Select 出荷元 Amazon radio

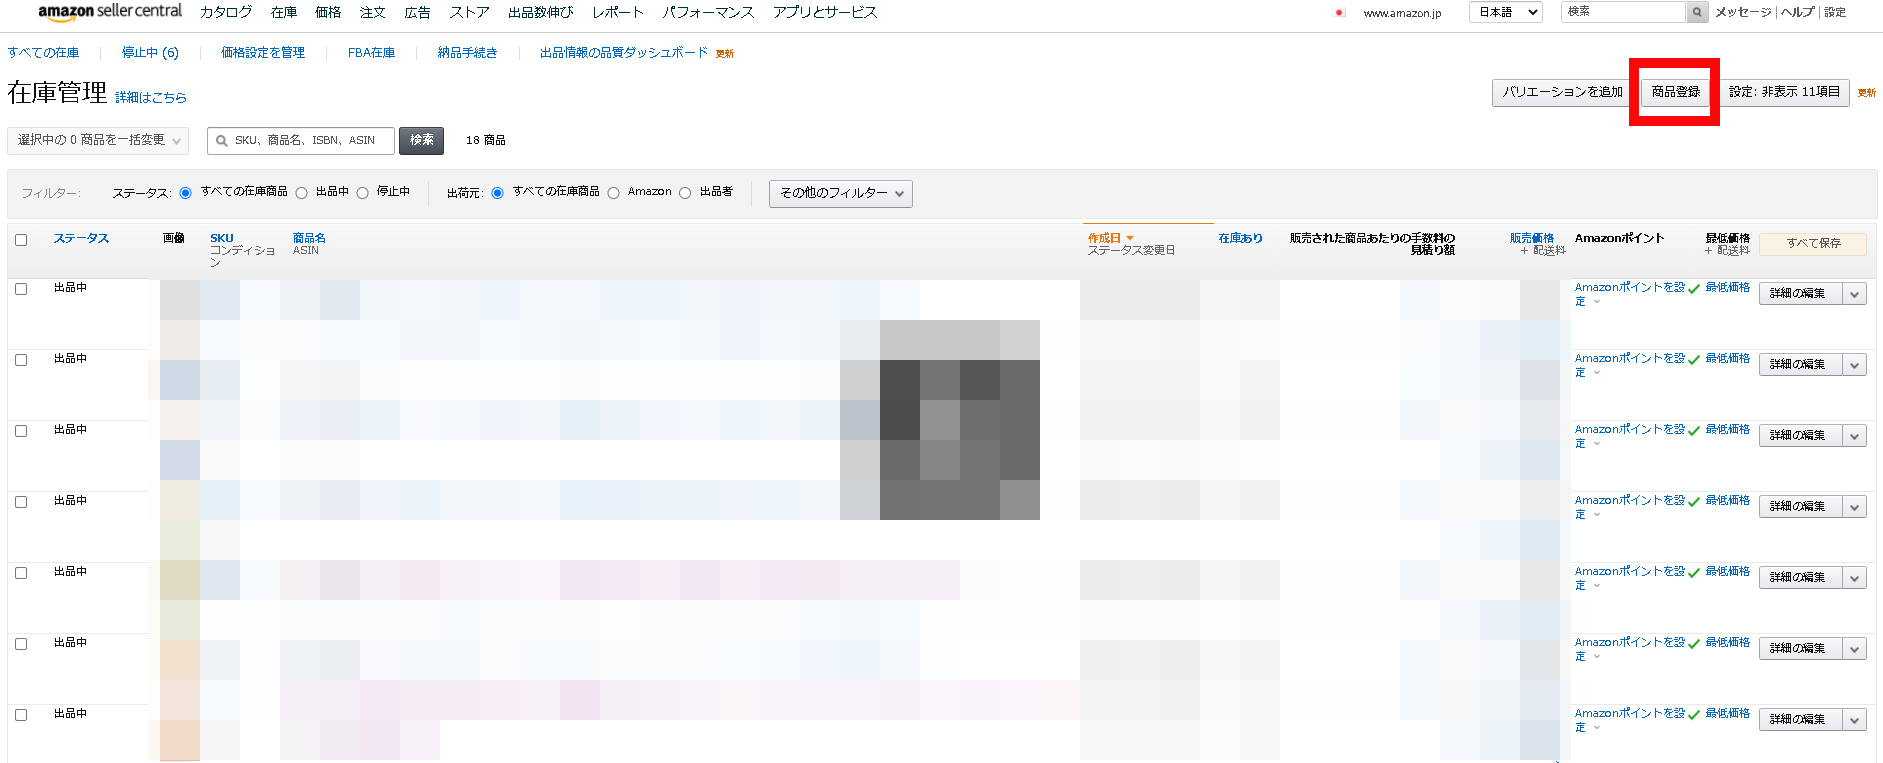613,193
